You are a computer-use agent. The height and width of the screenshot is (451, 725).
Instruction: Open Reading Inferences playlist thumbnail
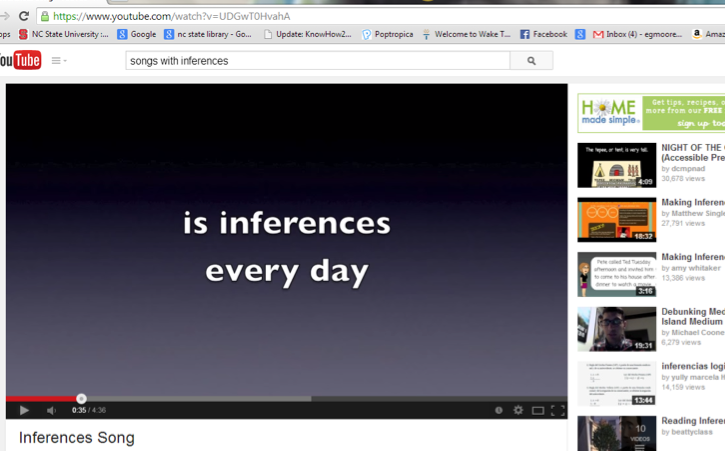(616, 434)
